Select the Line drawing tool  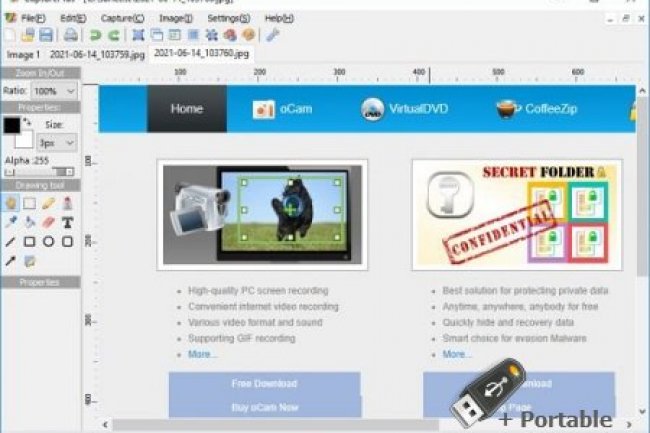(11, 241)
